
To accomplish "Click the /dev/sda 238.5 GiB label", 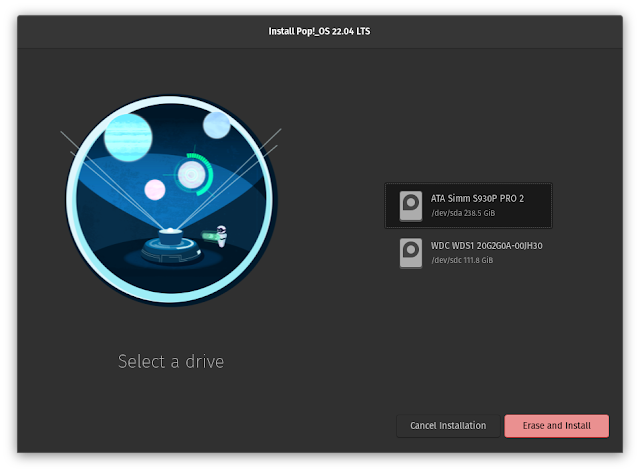I will tap(463, 213).
